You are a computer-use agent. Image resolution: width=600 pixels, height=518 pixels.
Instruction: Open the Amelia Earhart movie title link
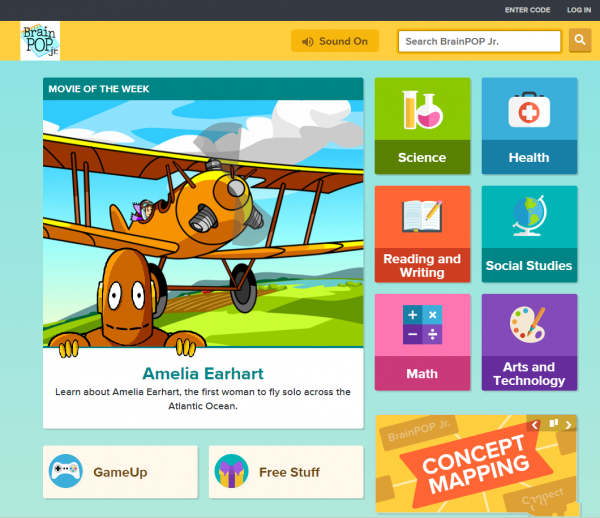(x=203, y=373)
